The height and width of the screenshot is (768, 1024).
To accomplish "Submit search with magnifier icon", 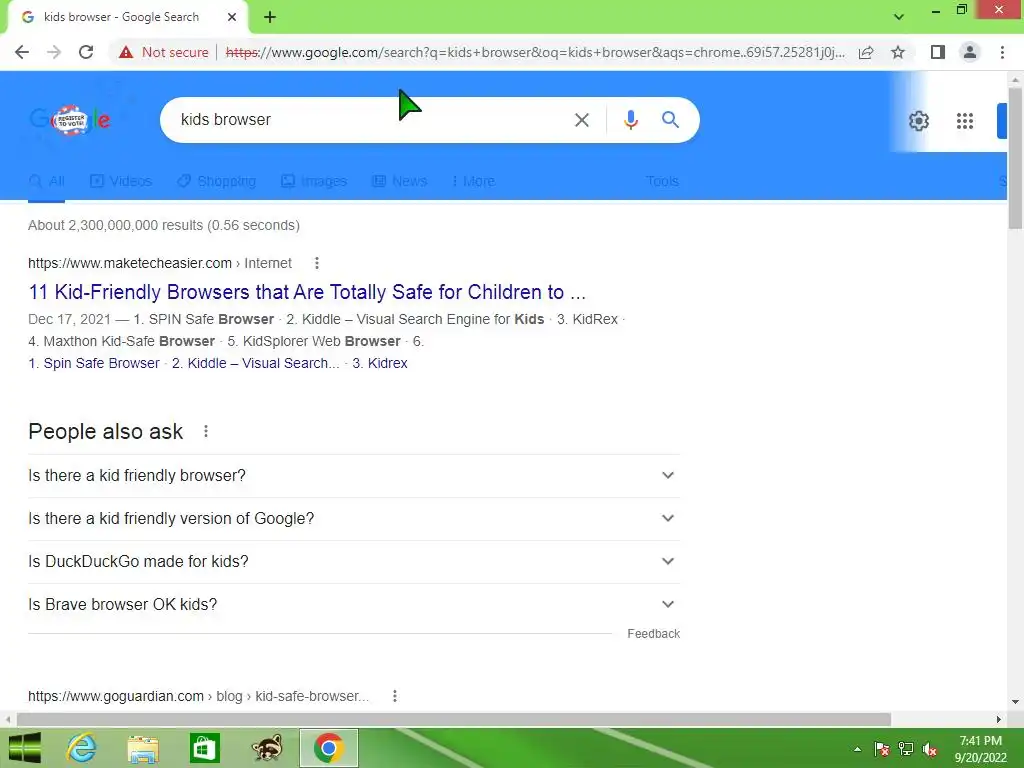I will (671, 120).
